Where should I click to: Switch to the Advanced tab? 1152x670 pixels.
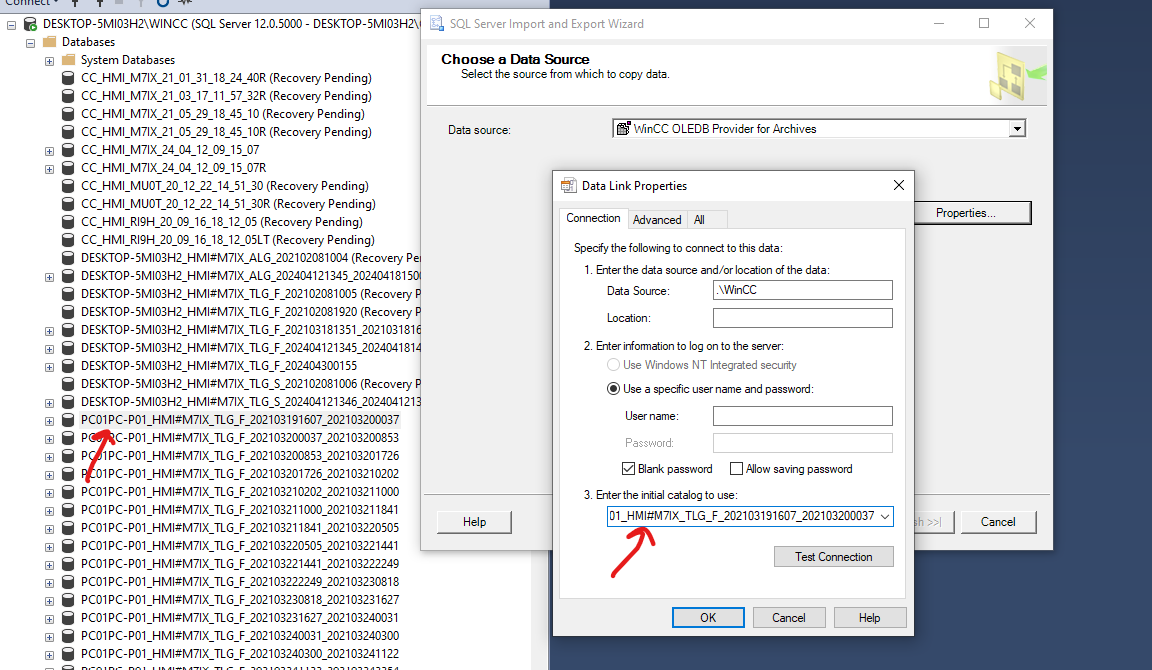click(657, 220)
